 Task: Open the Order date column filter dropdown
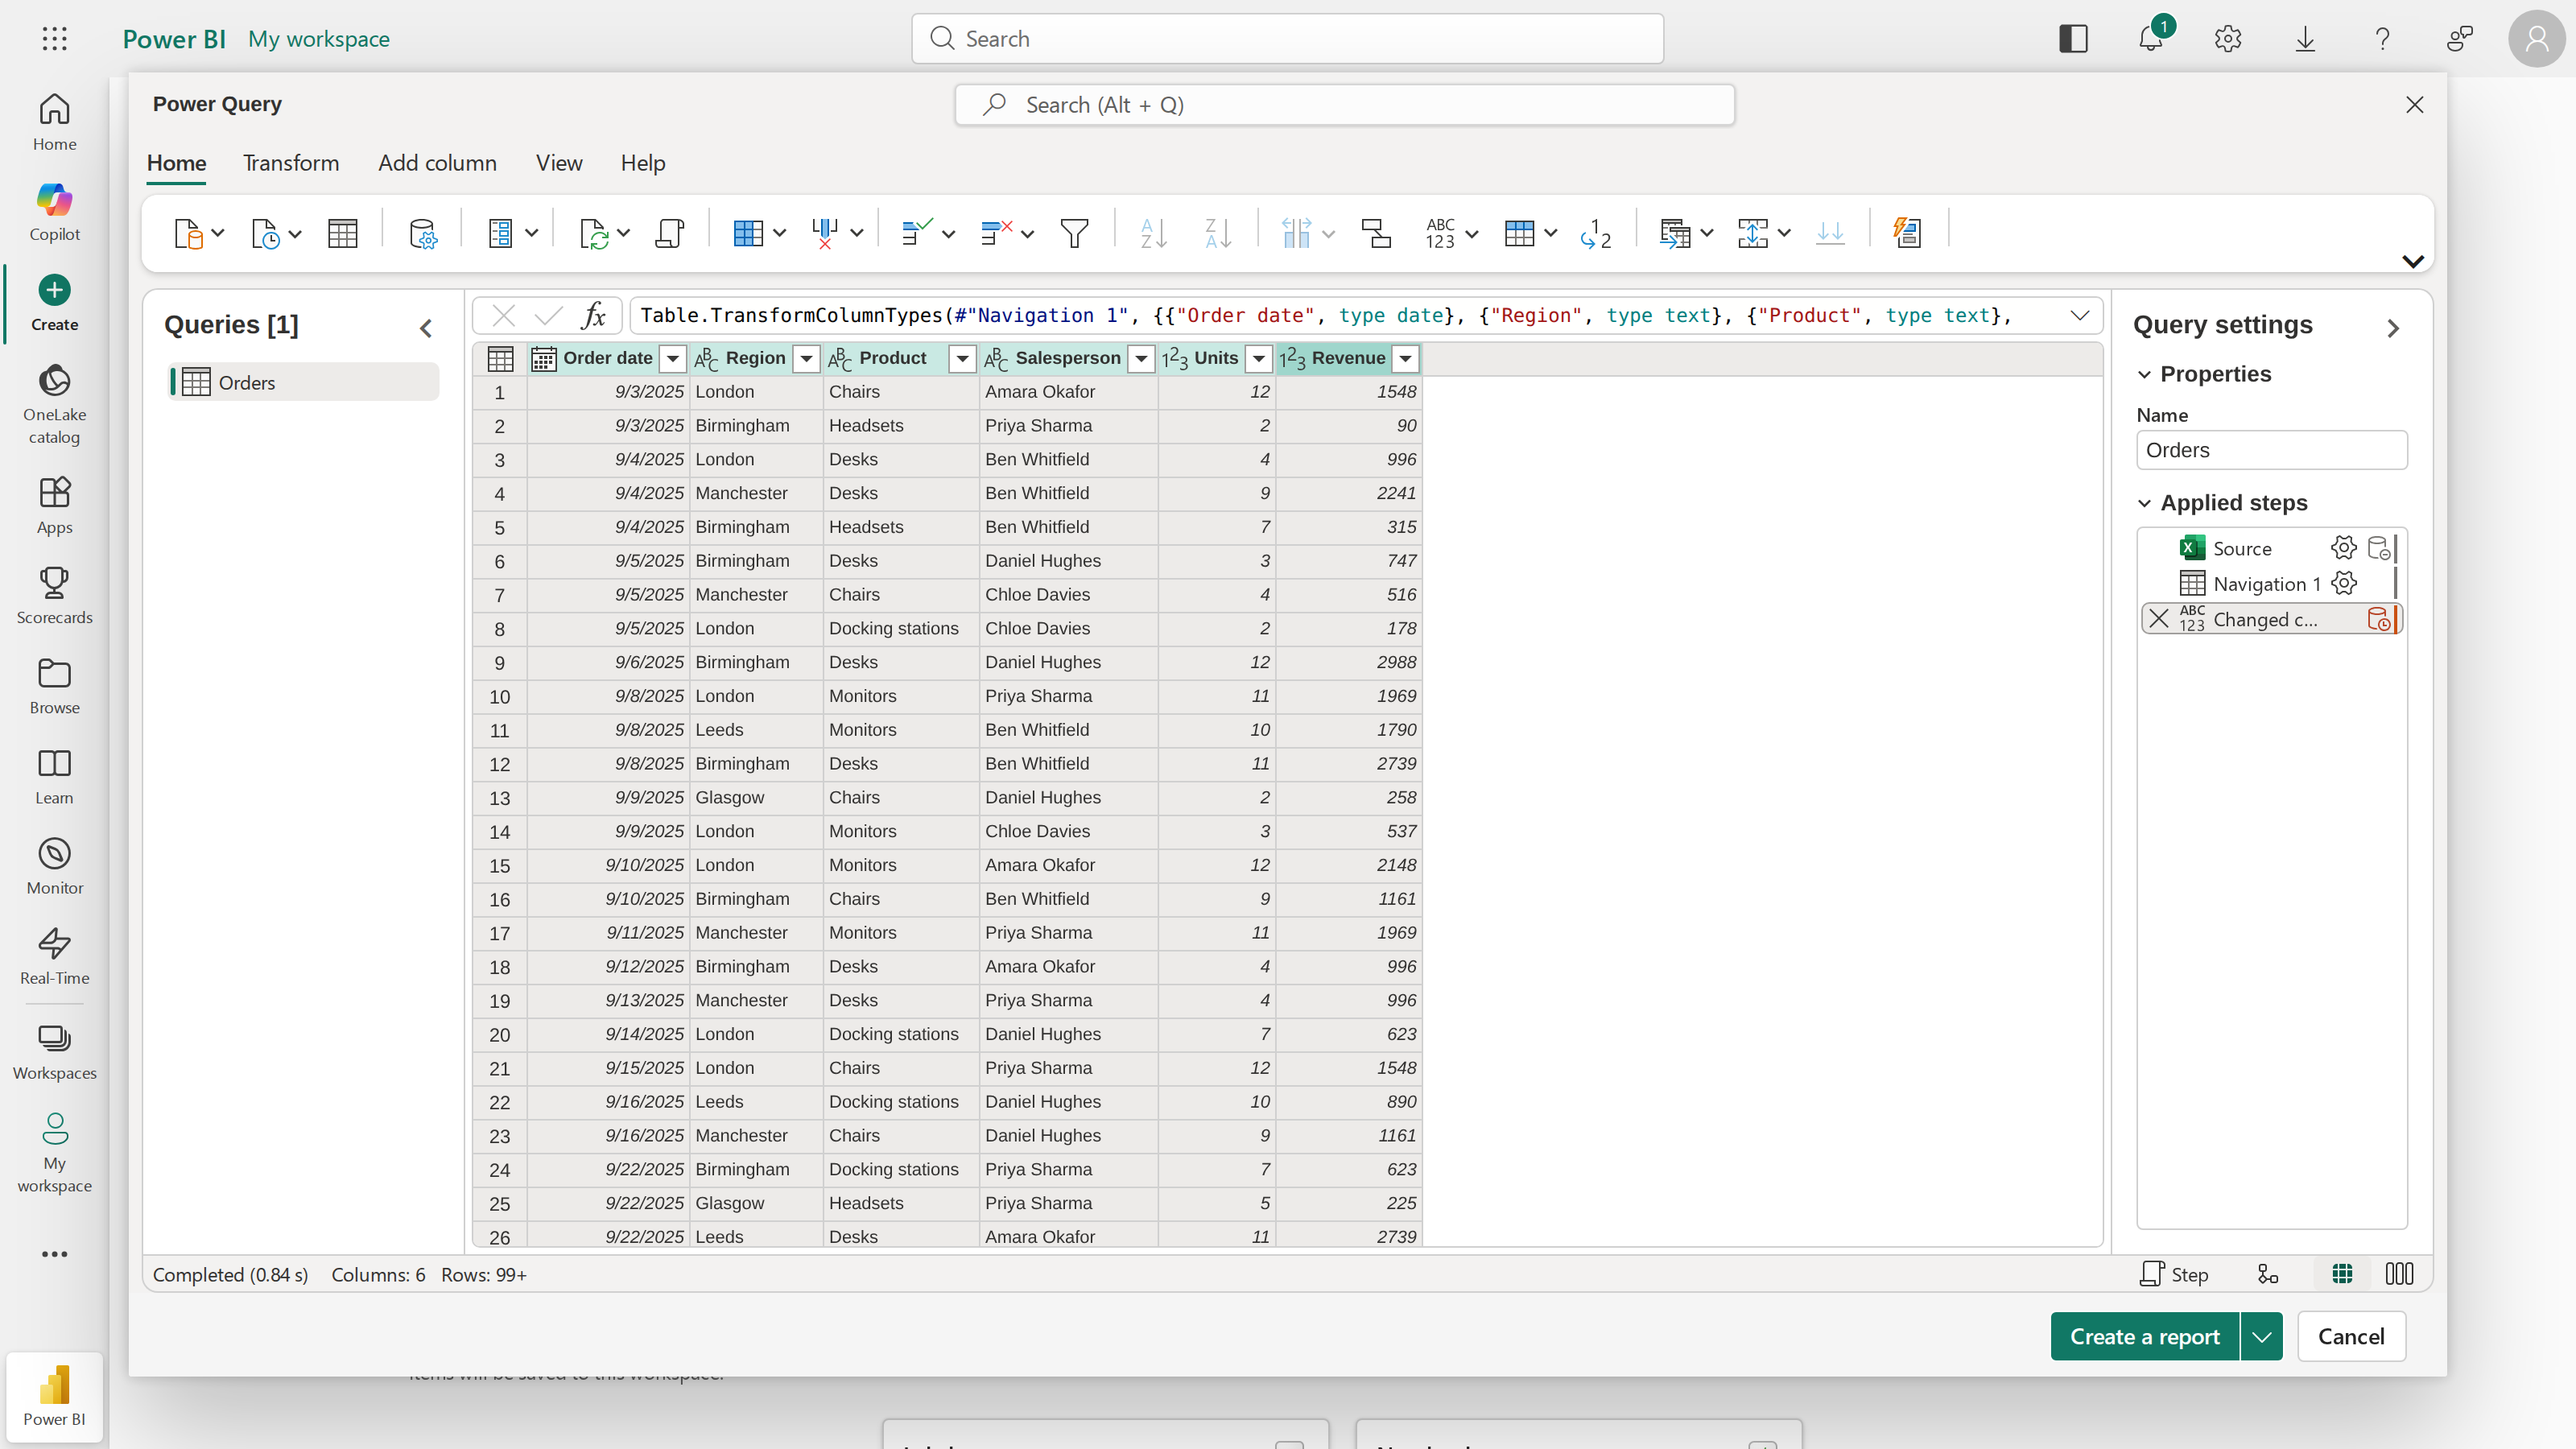(x=673, y=359)
